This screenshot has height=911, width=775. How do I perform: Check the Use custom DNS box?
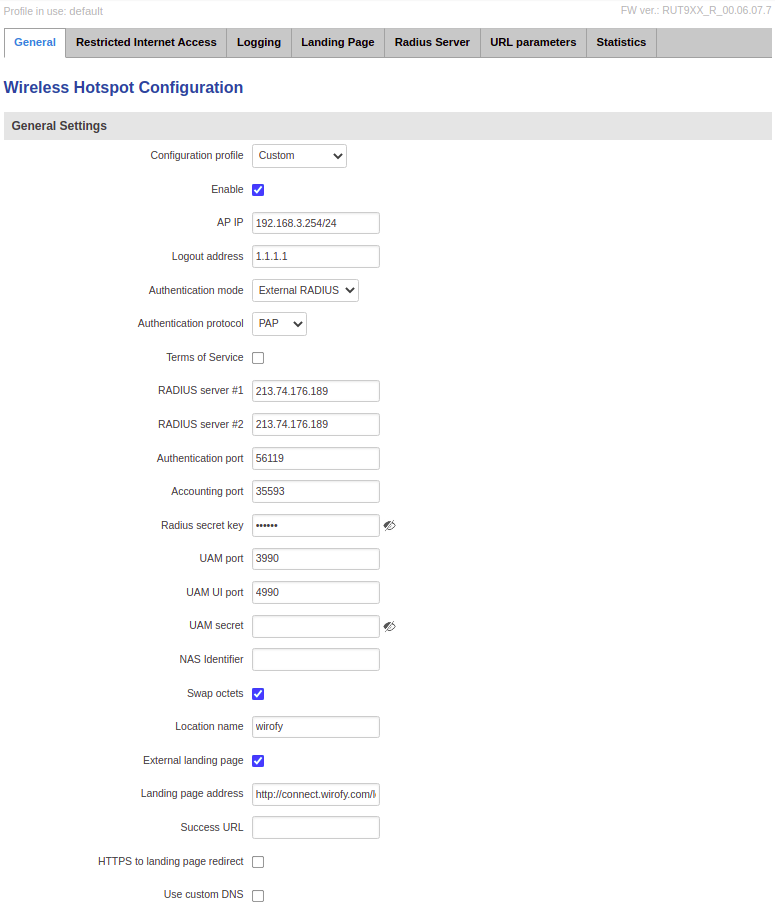(258, 896)
